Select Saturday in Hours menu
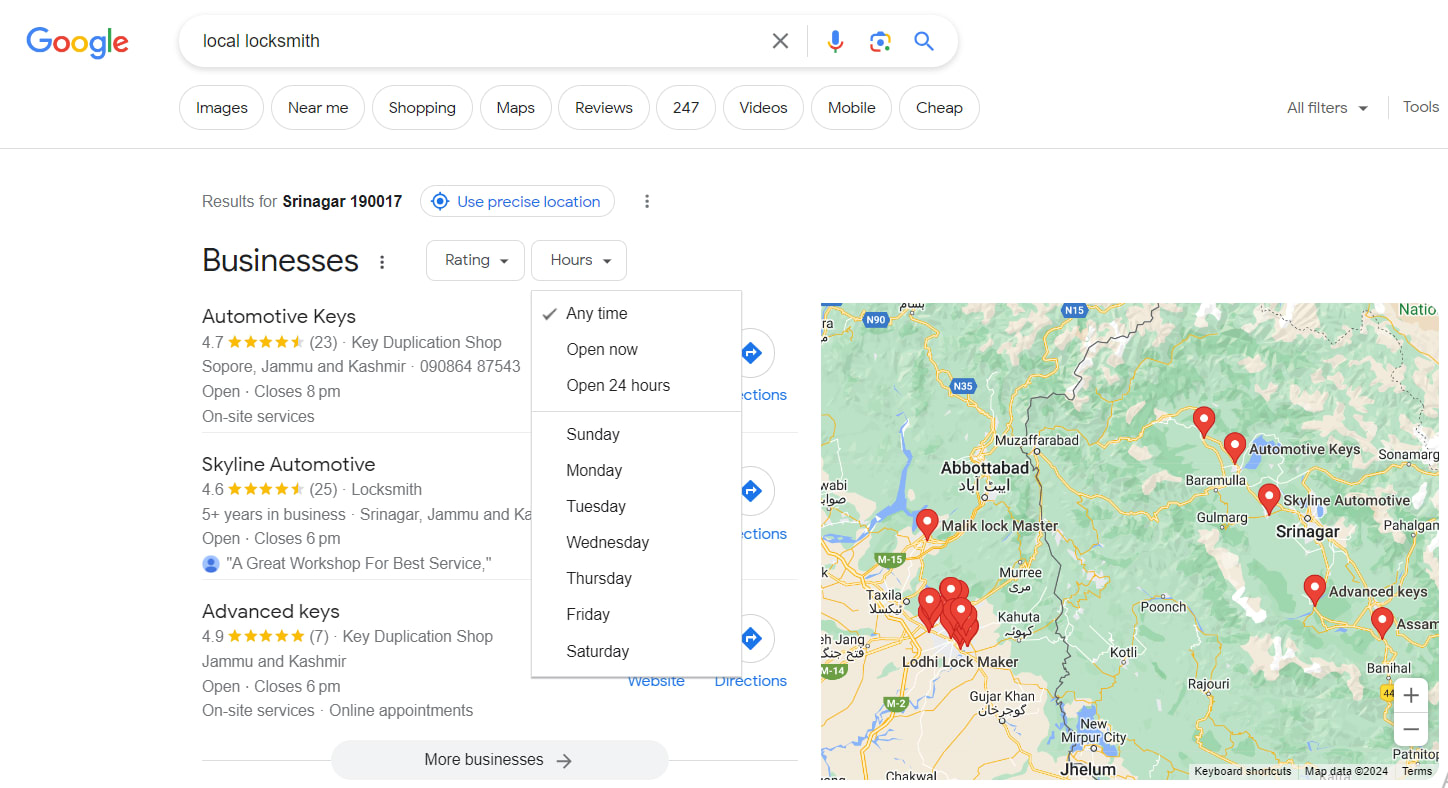 click(636, 651)
